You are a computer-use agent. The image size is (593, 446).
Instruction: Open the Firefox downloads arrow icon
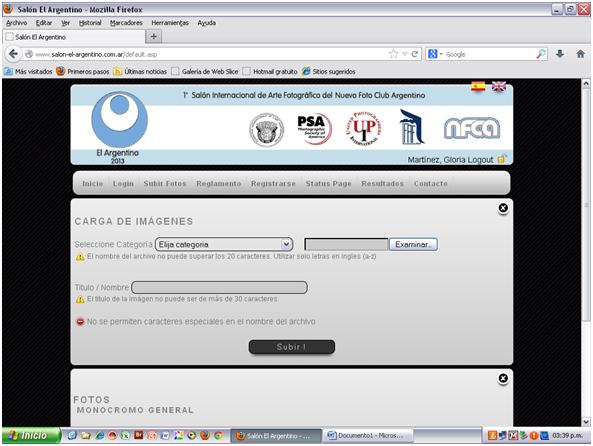click(x=560, y=54)
